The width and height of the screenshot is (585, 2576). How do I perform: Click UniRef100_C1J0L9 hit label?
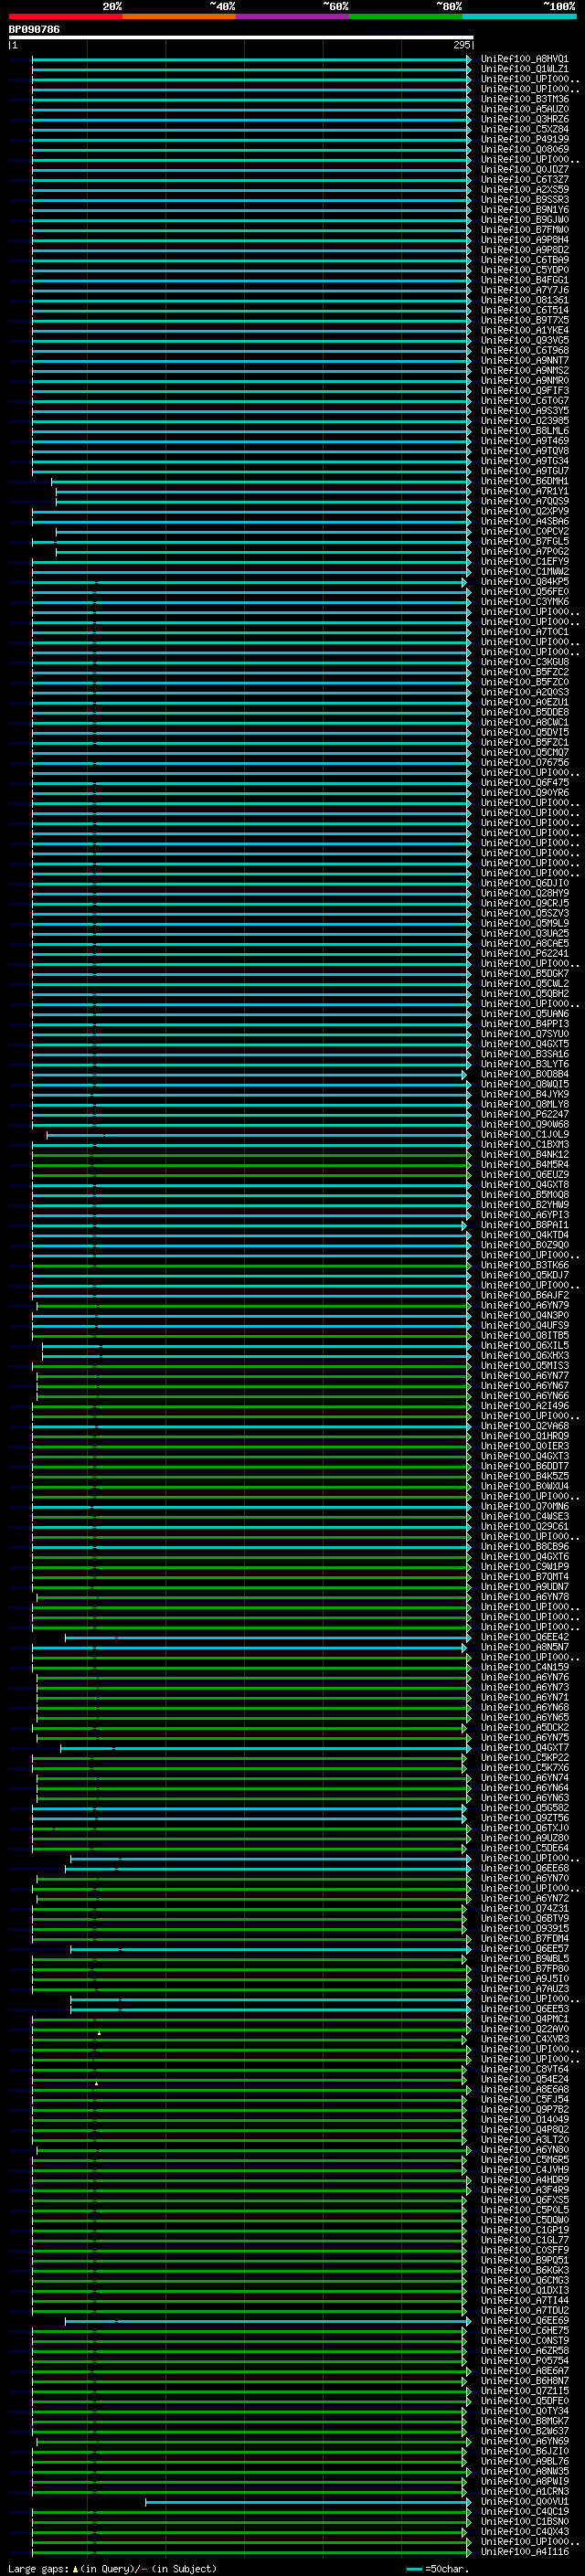tap(525, 1134)
